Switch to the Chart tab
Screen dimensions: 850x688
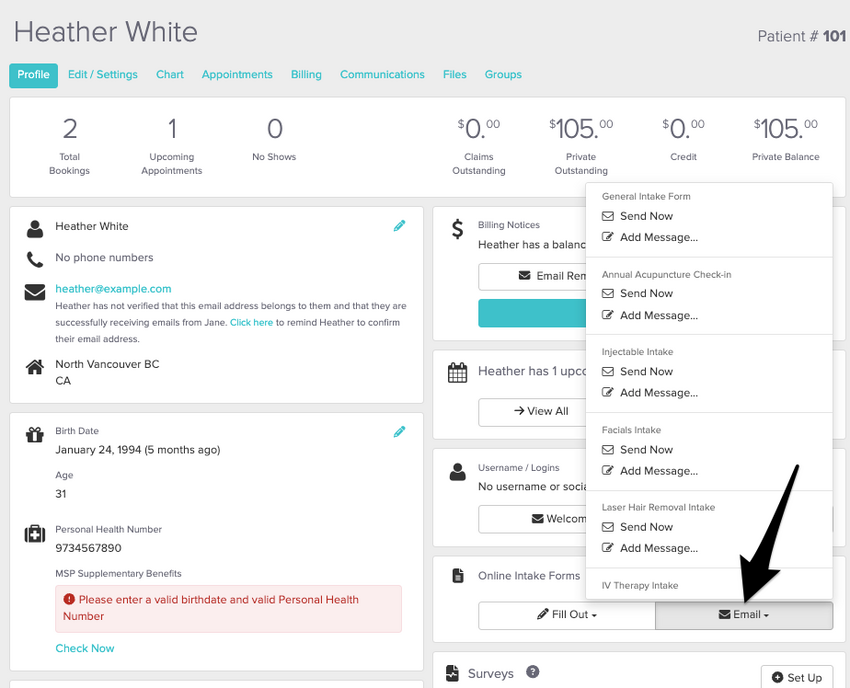point(170,74)
